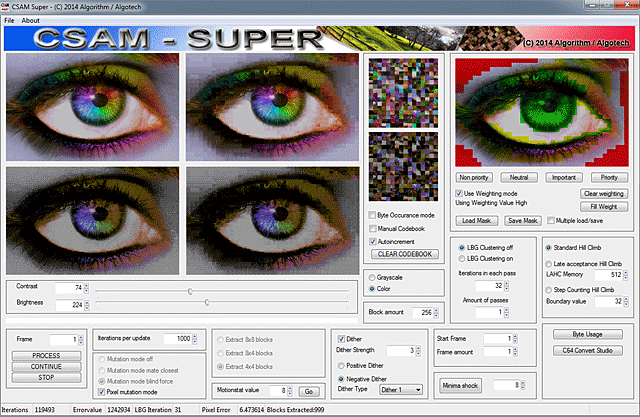This screenshot has width=640, height=417.
Task: Click the Block amount spinner arrows
Action: pos(436,313)
